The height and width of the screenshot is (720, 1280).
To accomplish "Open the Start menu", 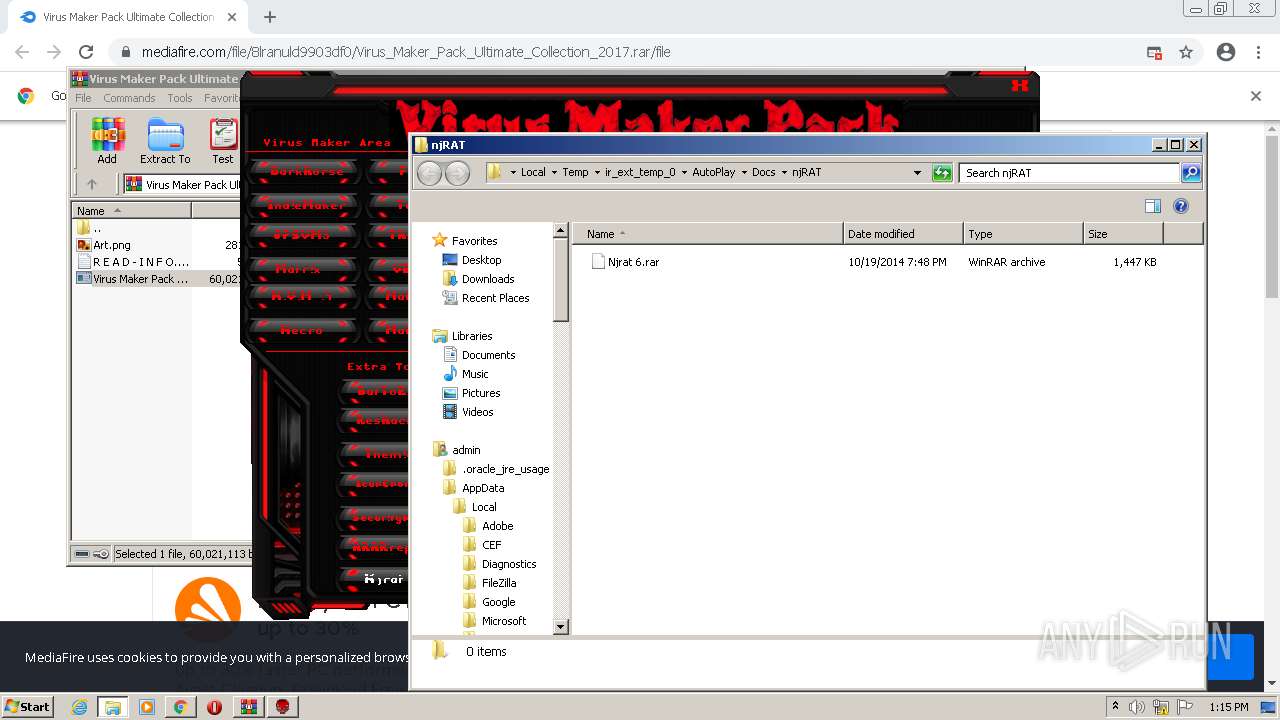I will 28,707.
